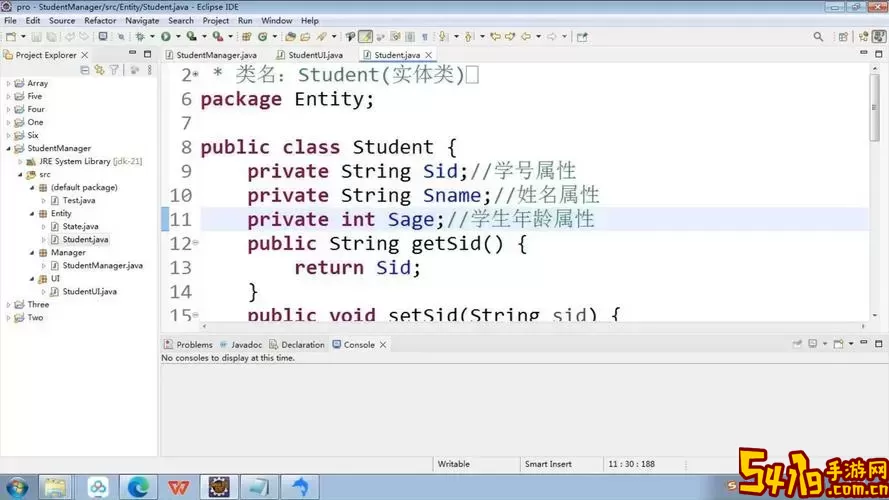Collapse the Entity package node
This screenshot has width=889, height=500.
click(32, 214)
